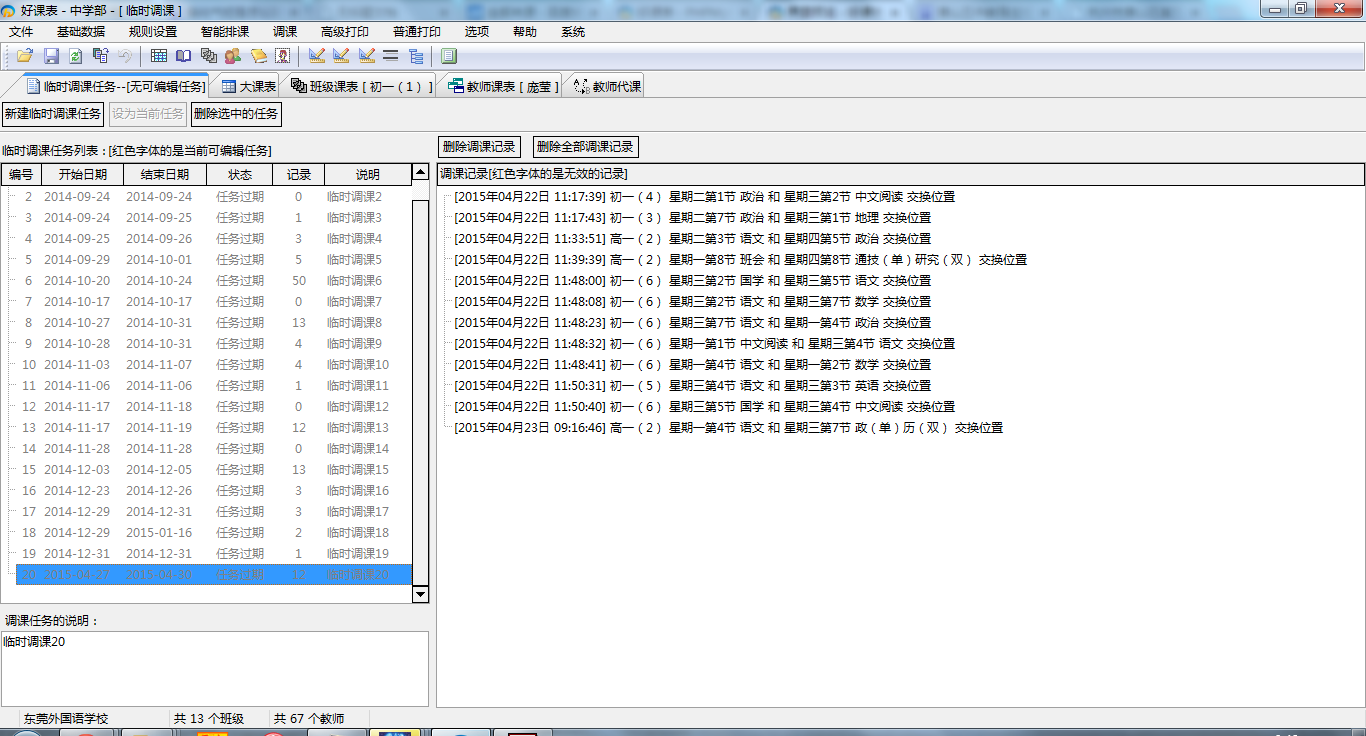Open the 智能排课 menu

click(225, 32)
